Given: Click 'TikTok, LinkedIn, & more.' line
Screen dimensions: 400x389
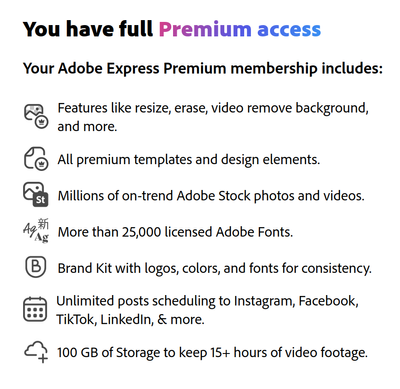Looking at the screenshot, I should (130, 319).
